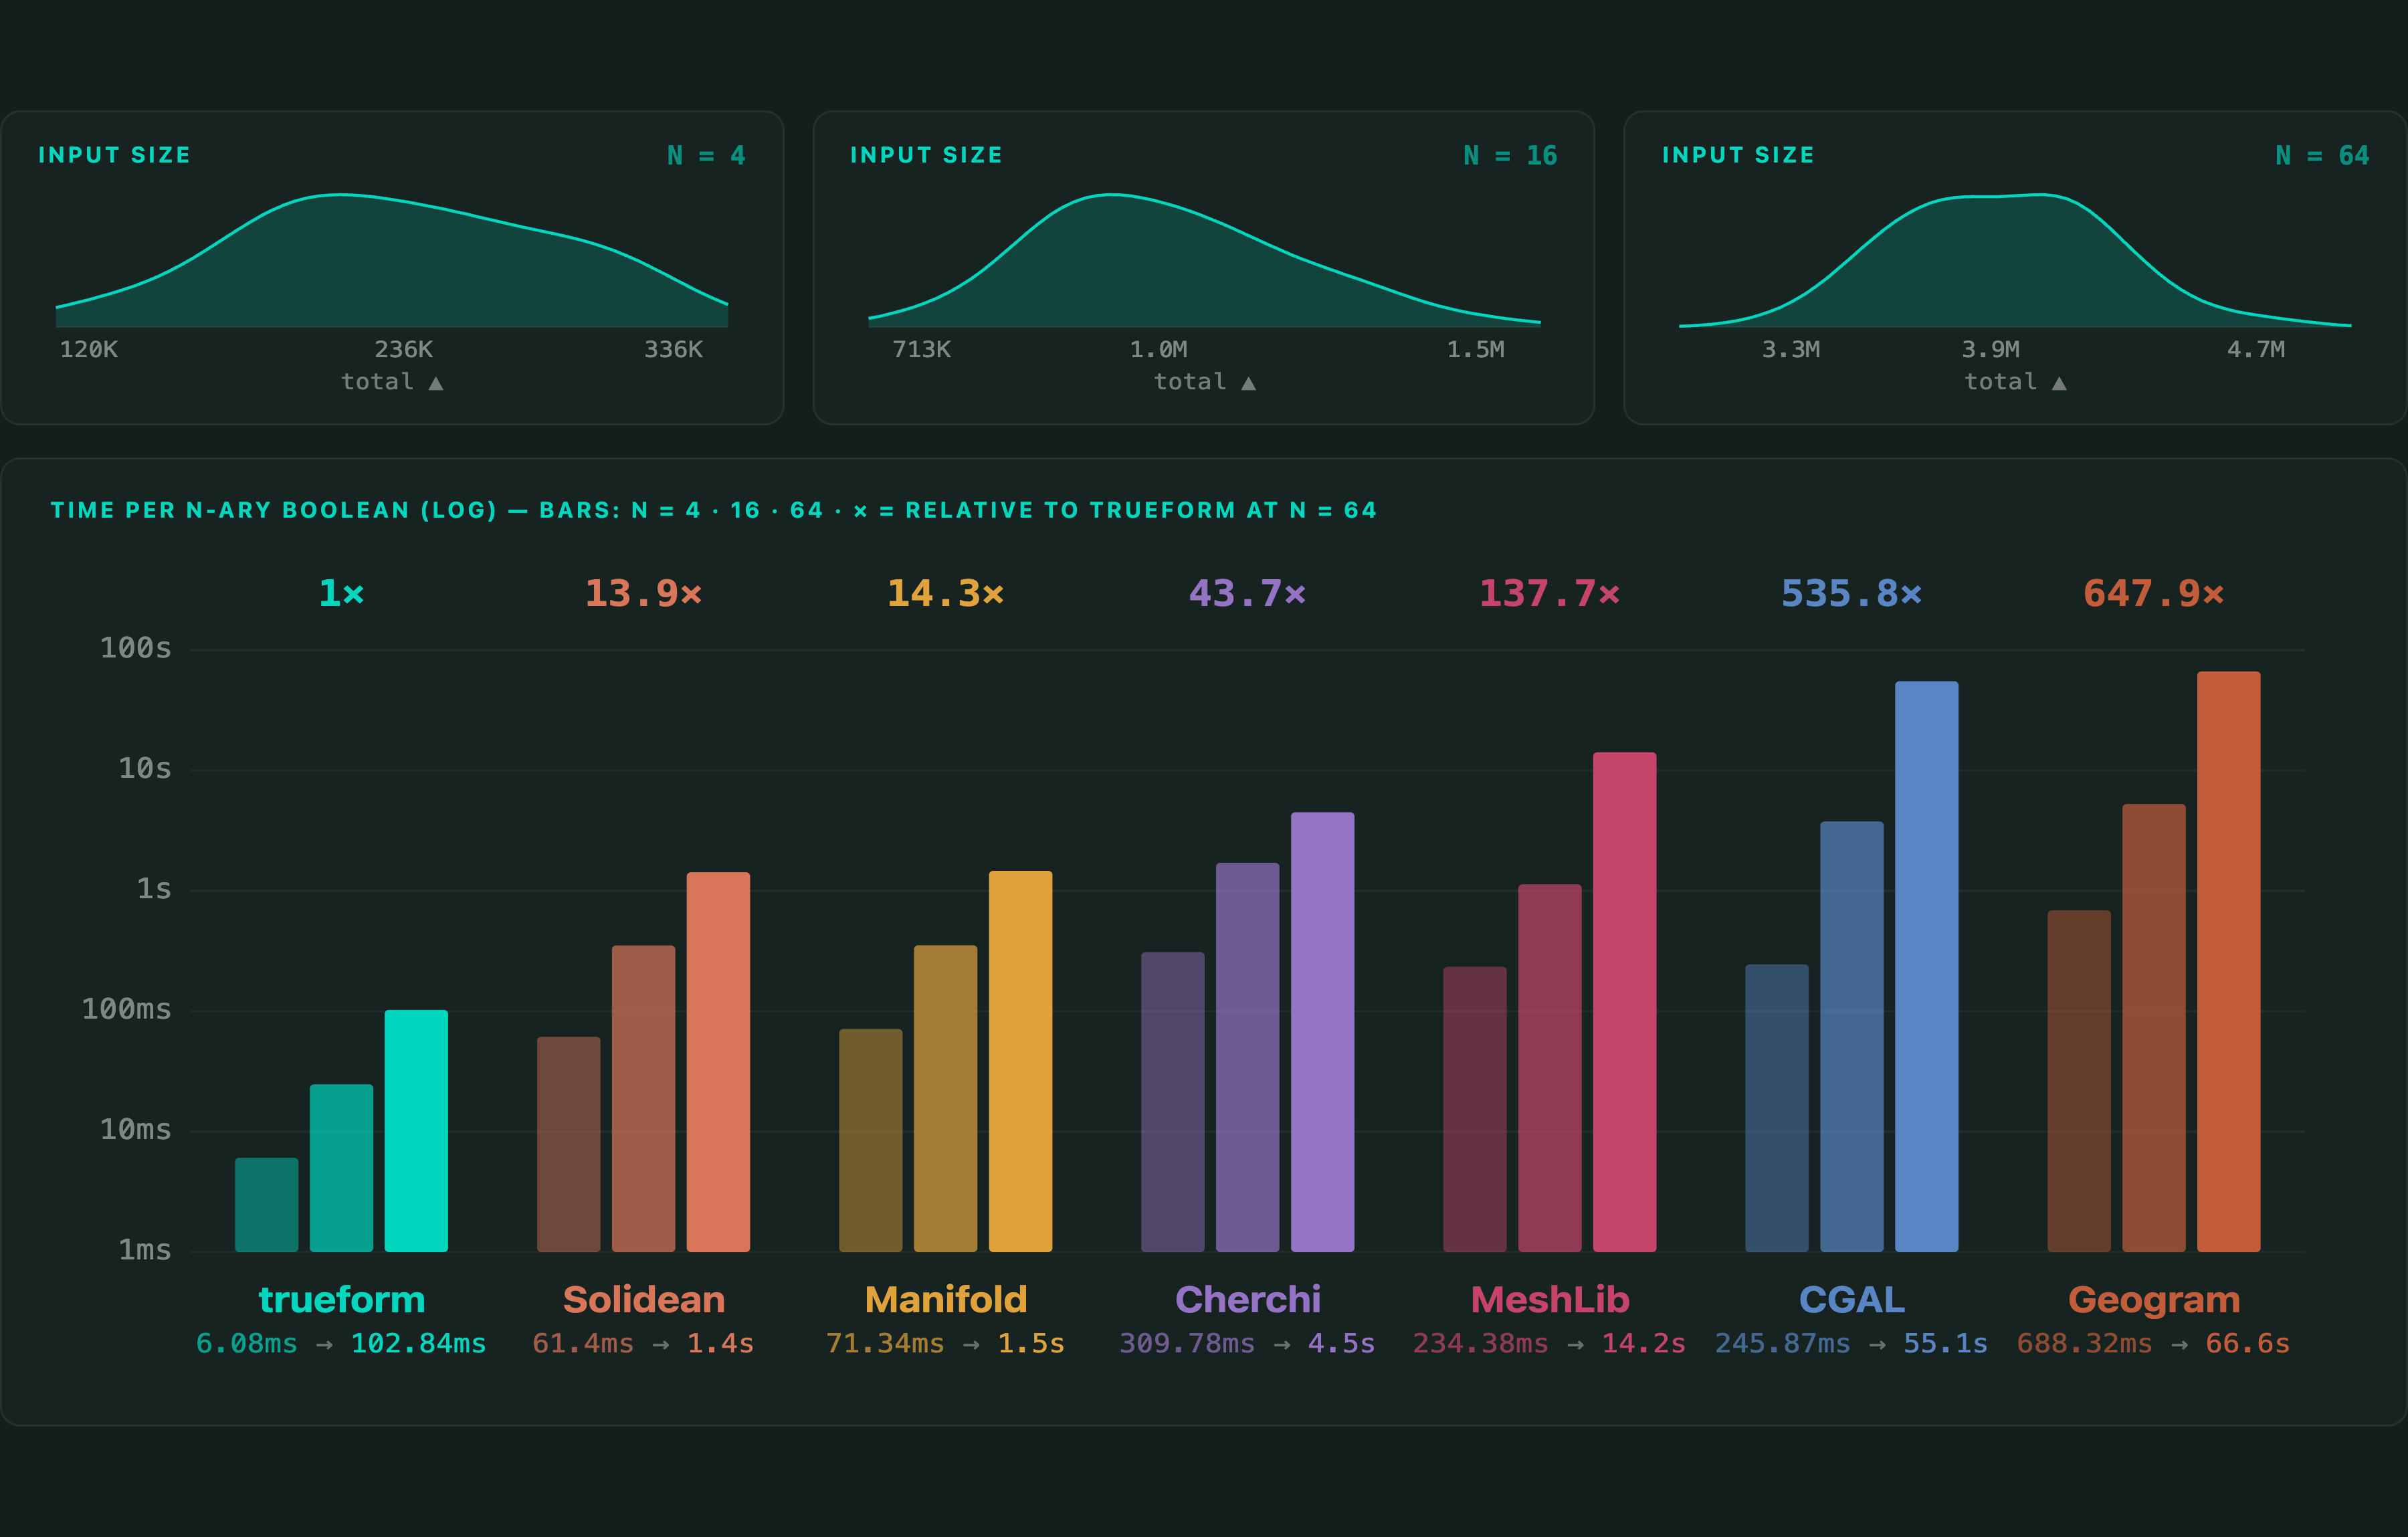This screenshot has width=2408, height=1537.
Task: Select the 245.87ms timing value
Action: point(1782,1343)
